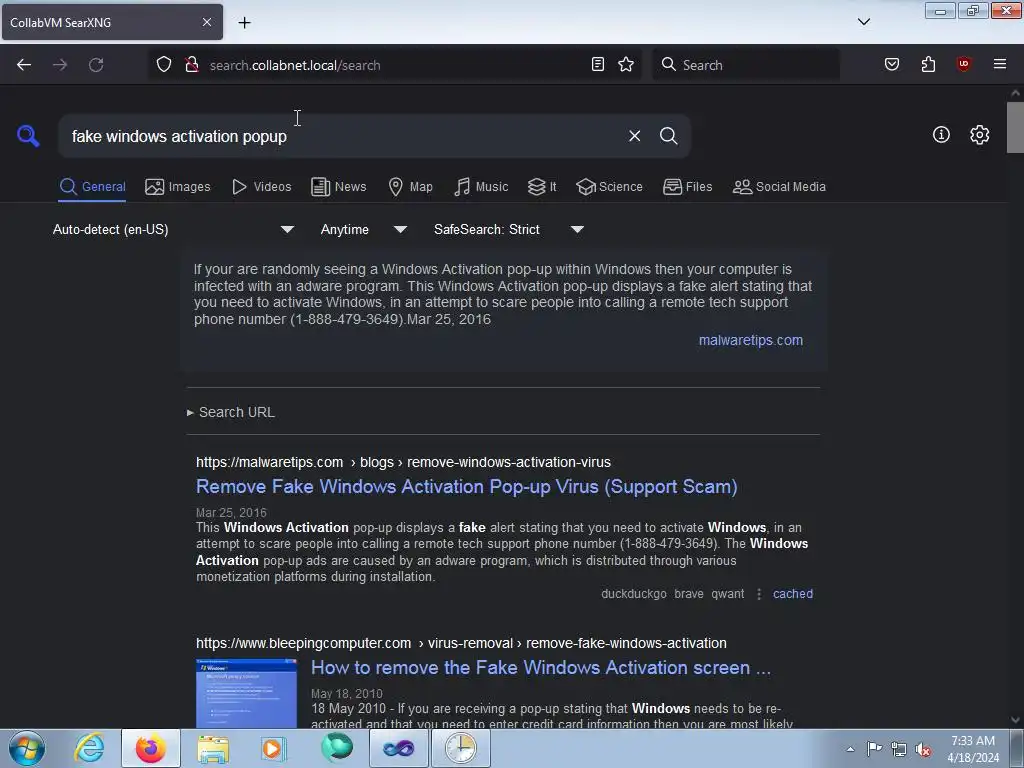Open cached version of malwaretips result
The width and height of the screenshot is (1024, 768).
tap(793, 594)
